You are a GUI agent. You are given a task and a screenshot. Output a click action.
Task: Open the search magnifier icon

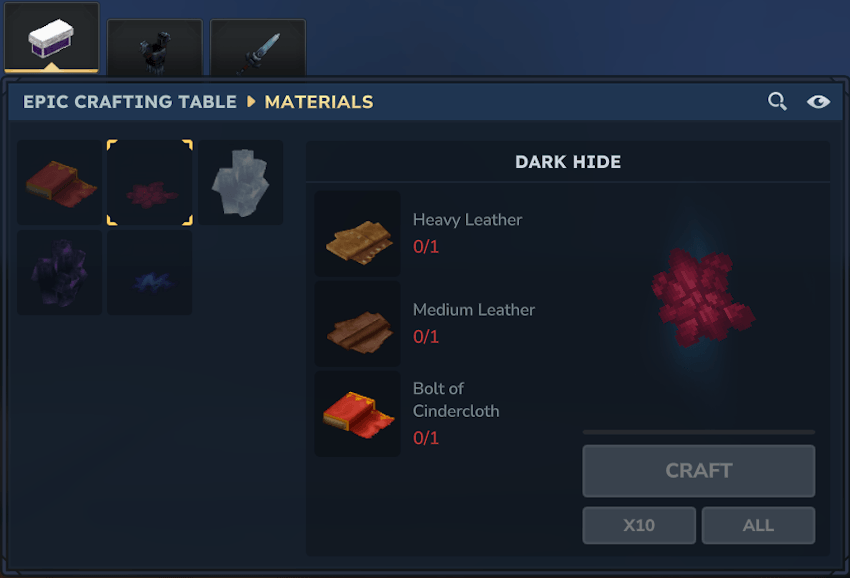click(777, 101)
